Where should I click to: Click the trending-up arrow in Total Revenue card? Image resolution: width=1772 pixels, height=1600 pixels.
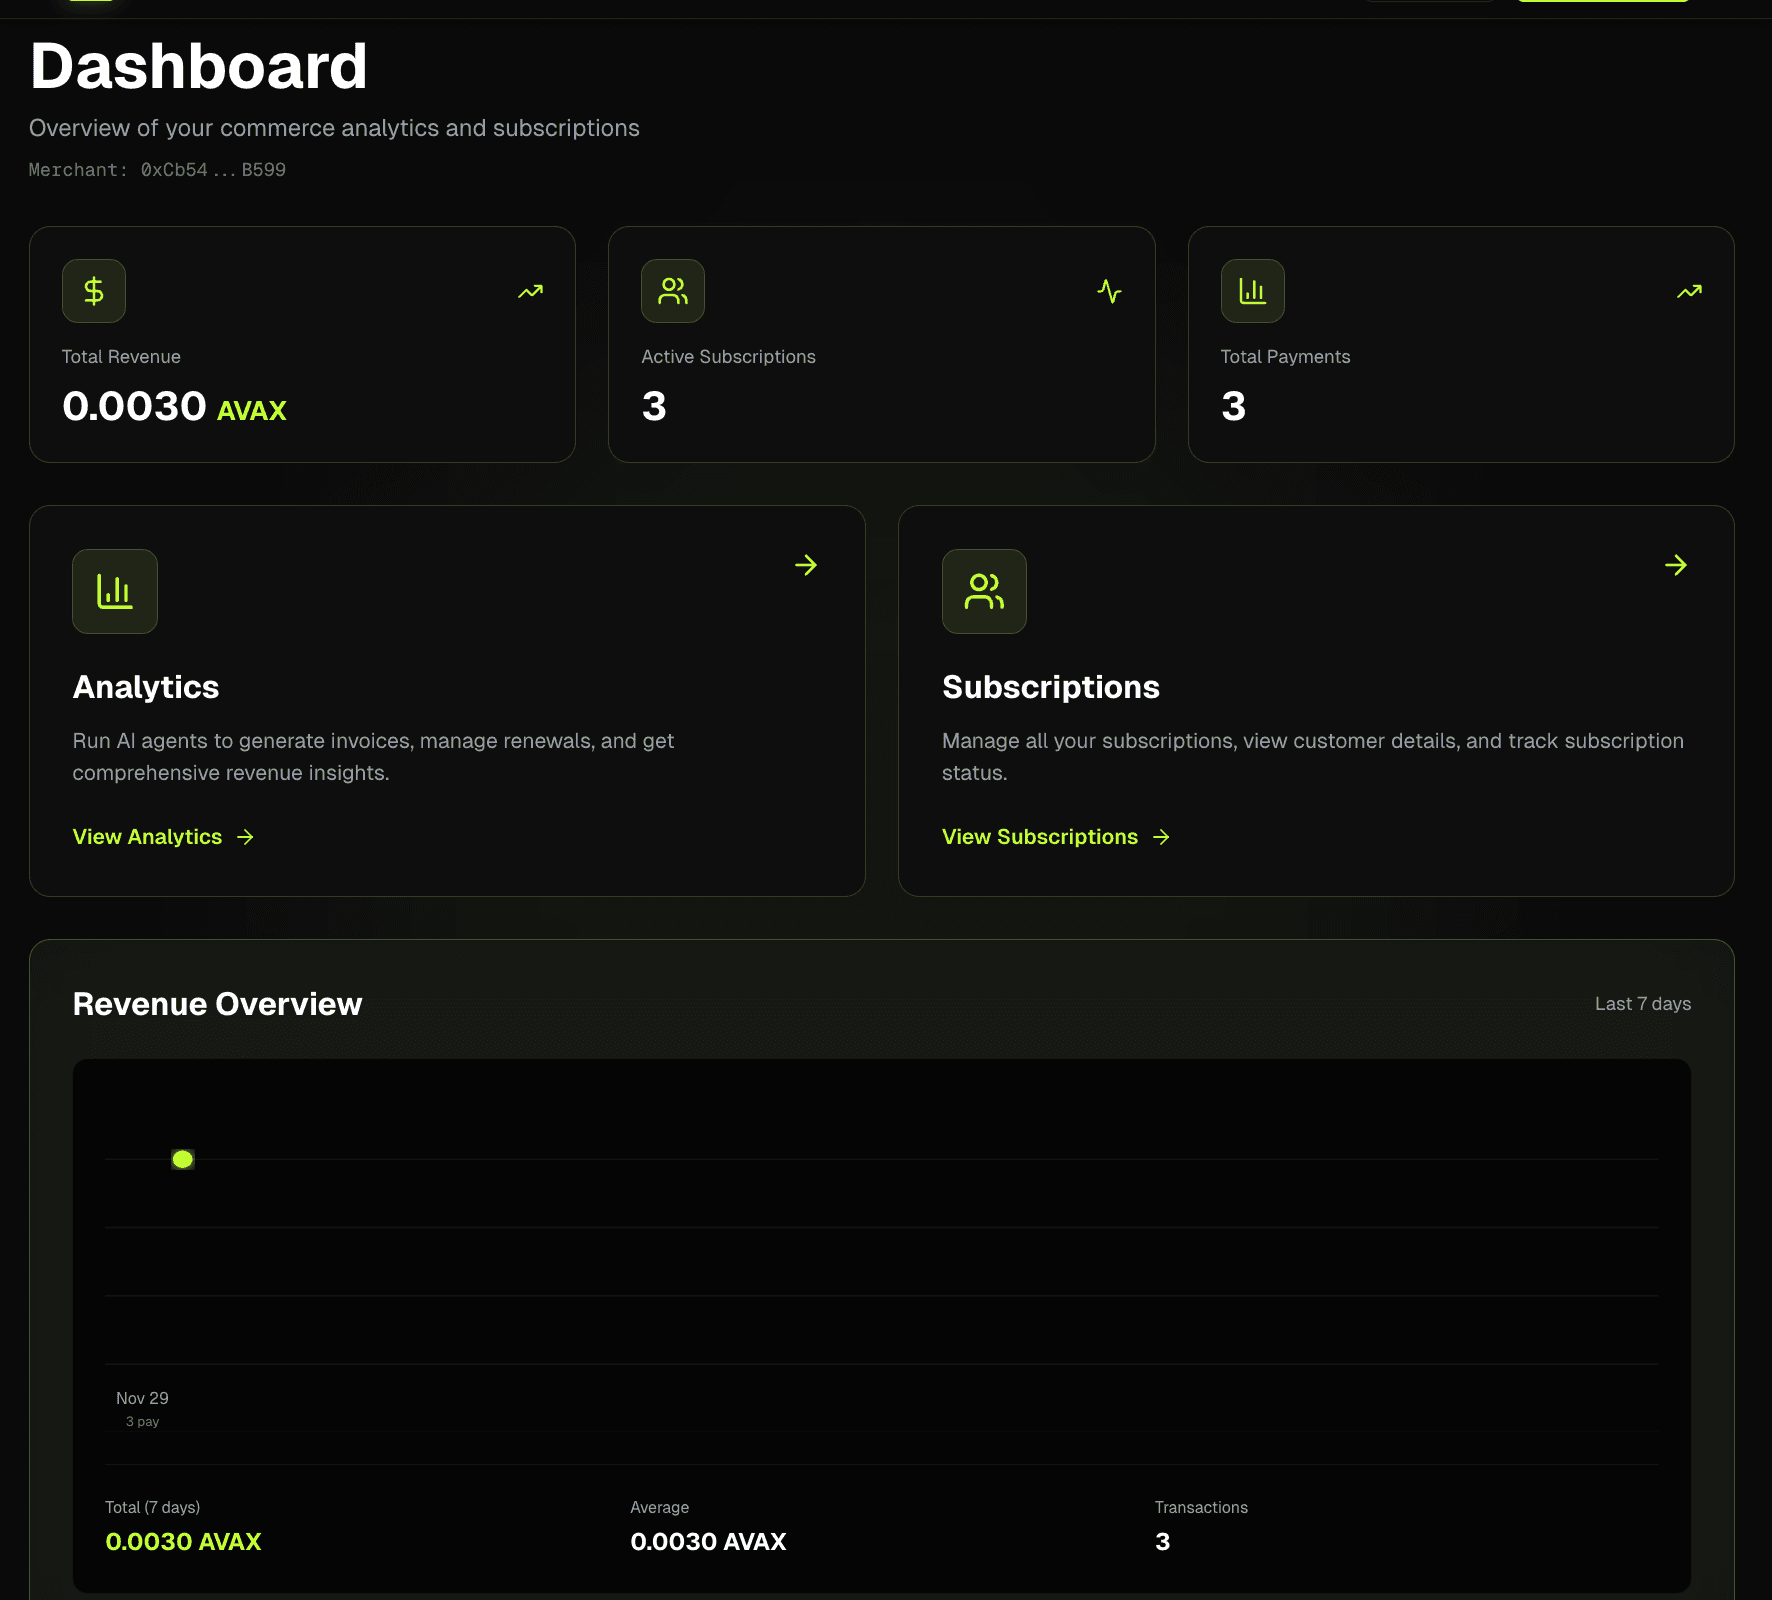pyautogui.click(x=530, y=292)
